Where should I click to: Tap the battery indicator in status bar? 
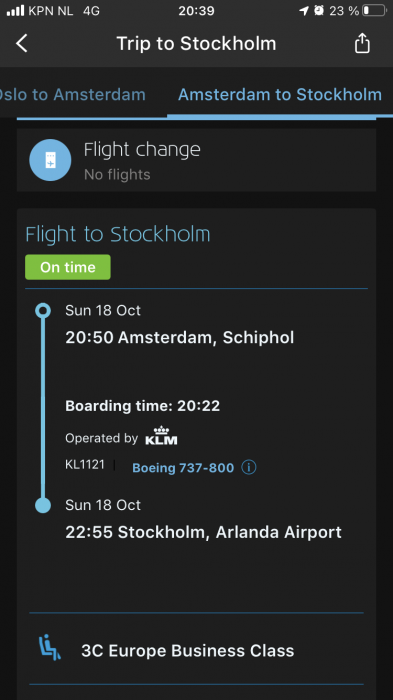tap(374, 10)
